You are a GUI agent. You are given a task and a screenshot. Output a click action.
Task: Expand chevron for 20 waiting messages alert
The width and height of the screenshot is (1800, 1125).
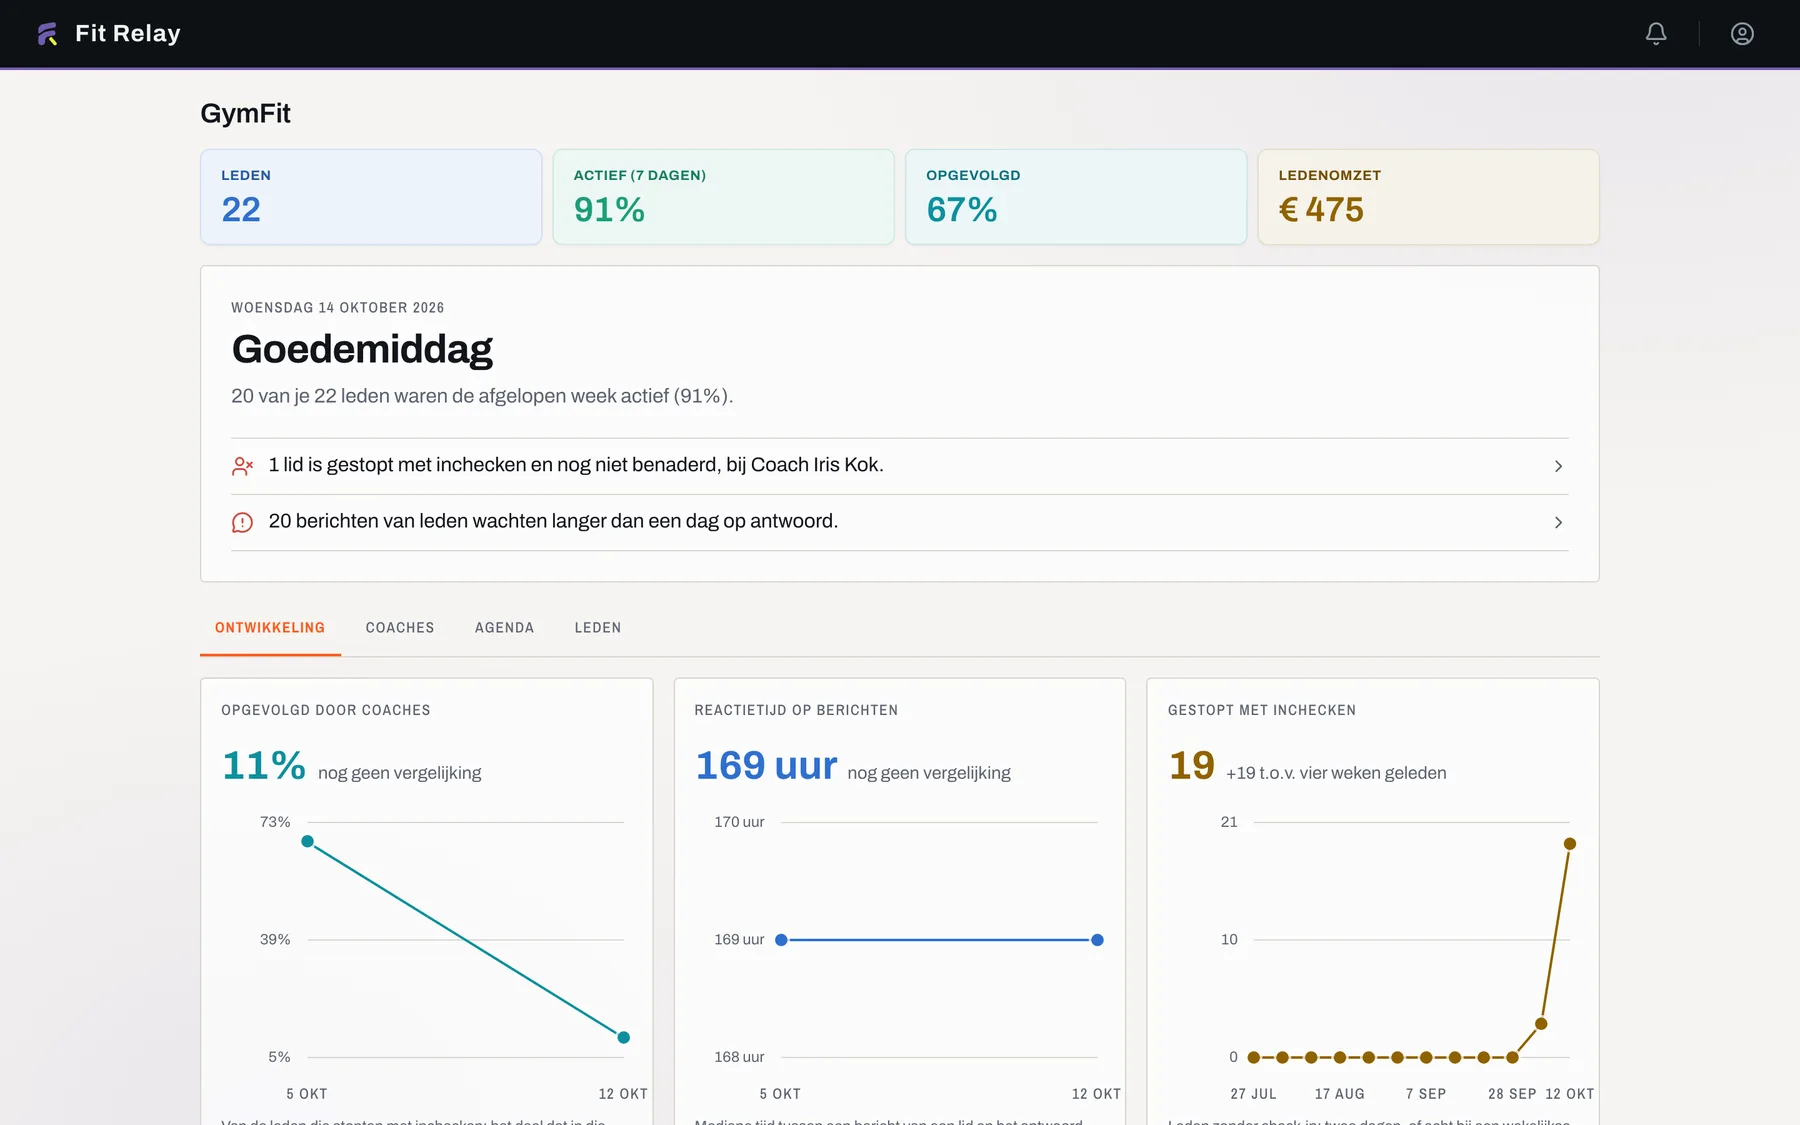(1558, 522)
